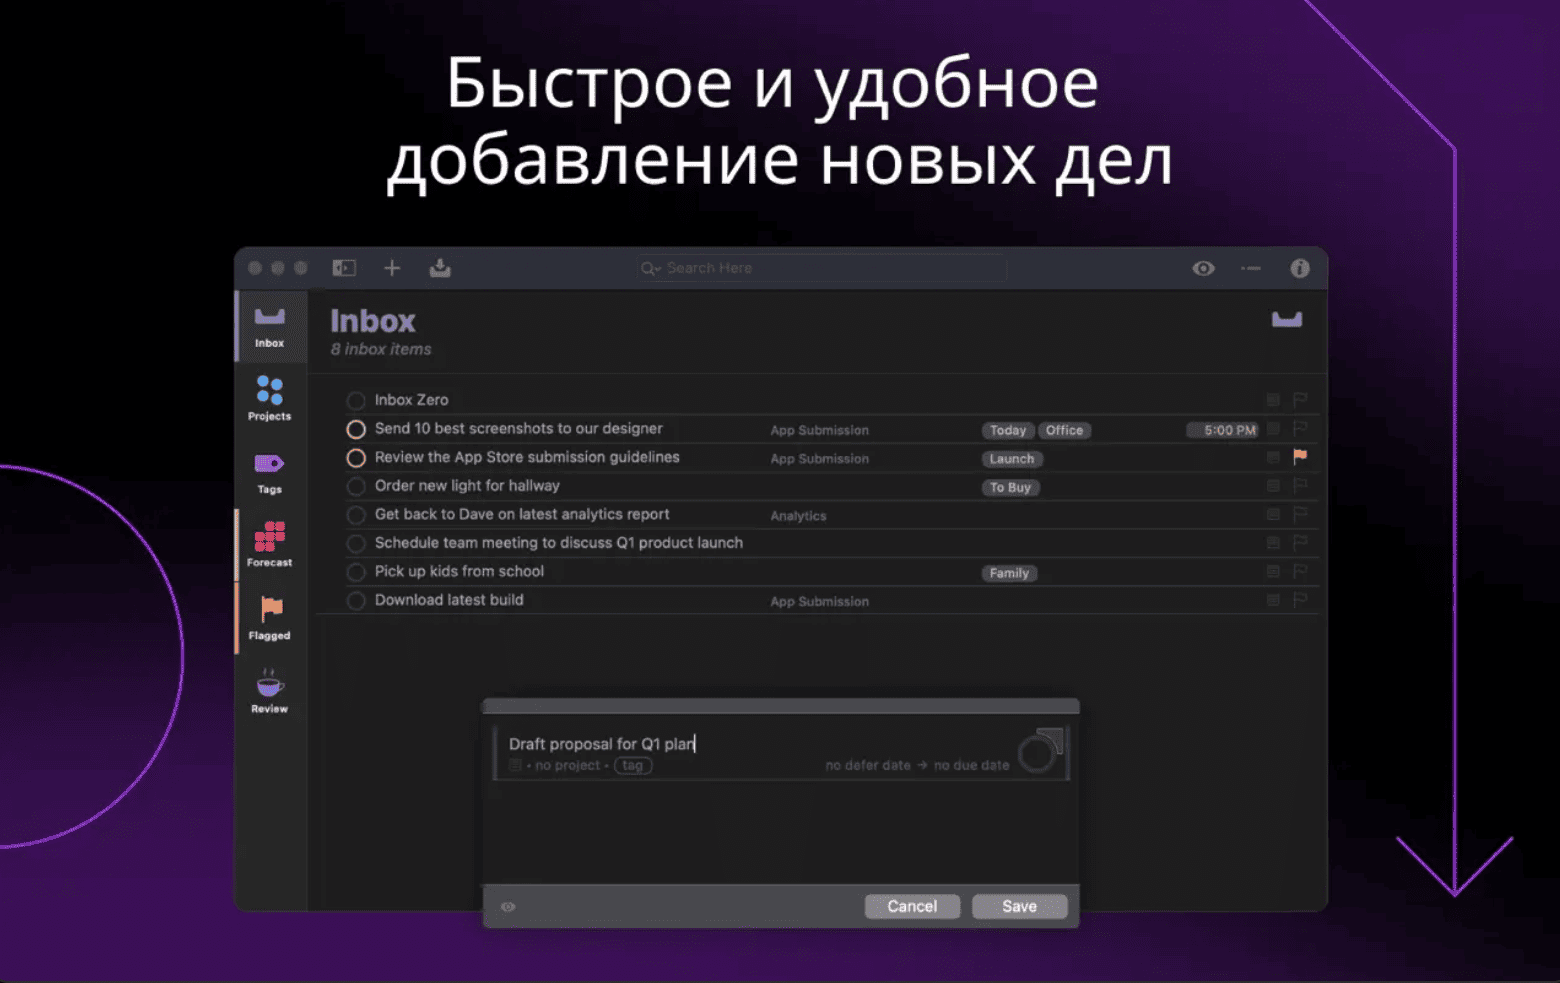Open the Review perspective
The width and height of the screenshot is (1560, 983).
tap(269, 691)
